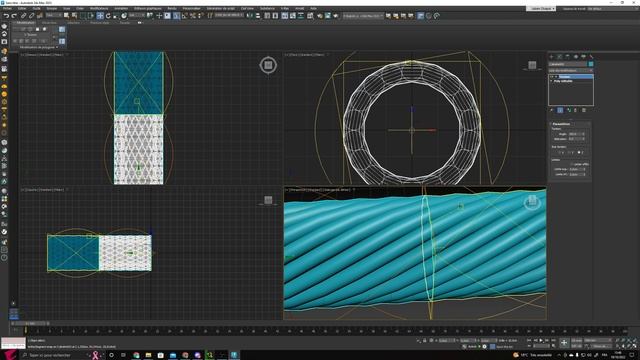This screenshot has width=640, height=360.
Task: Open the user account dropdown
Action: (541, 9)
